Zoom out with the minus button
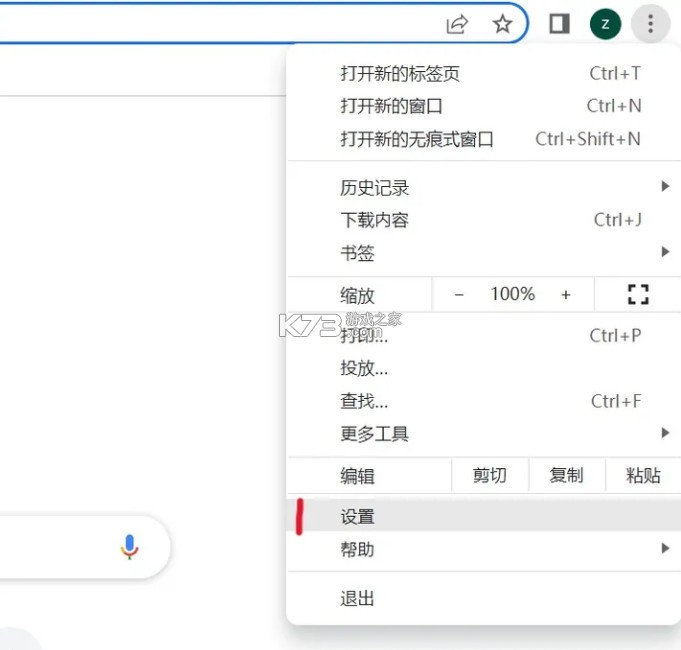 pos(459,294)
